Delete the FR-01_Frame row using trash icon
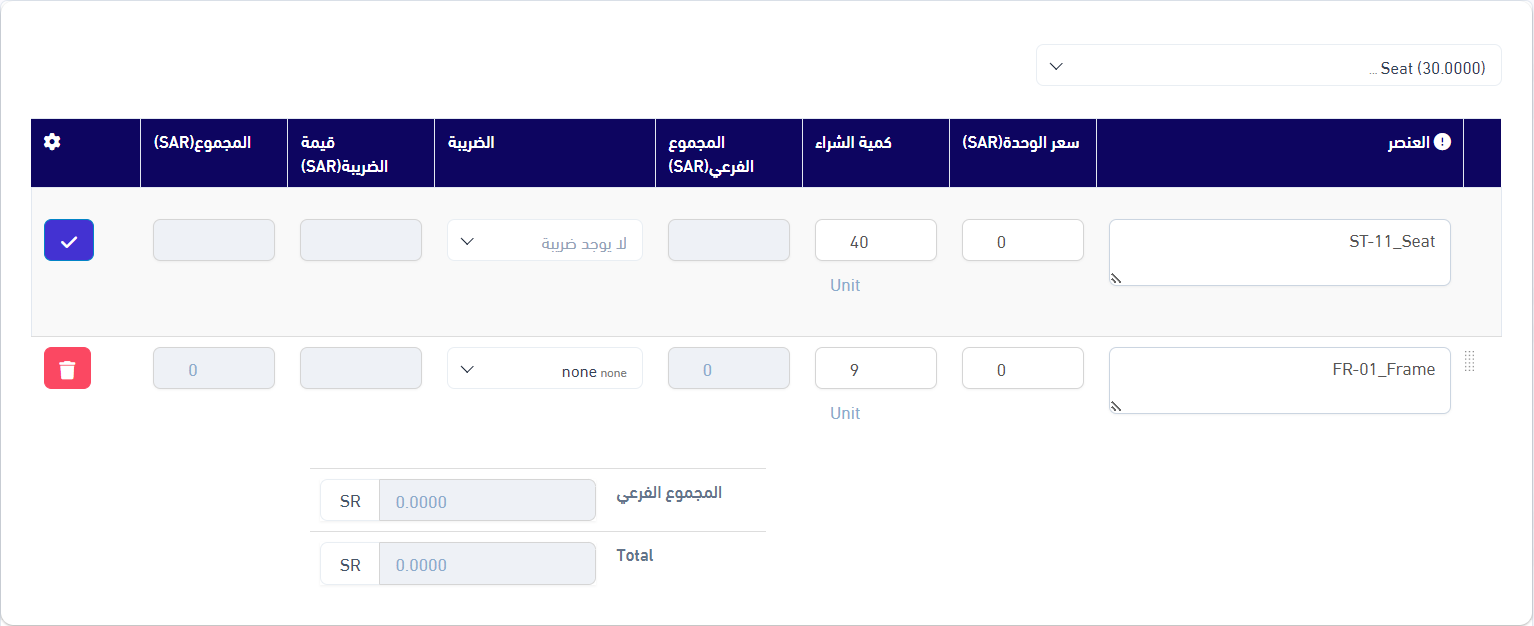 (x=67, y=369)
